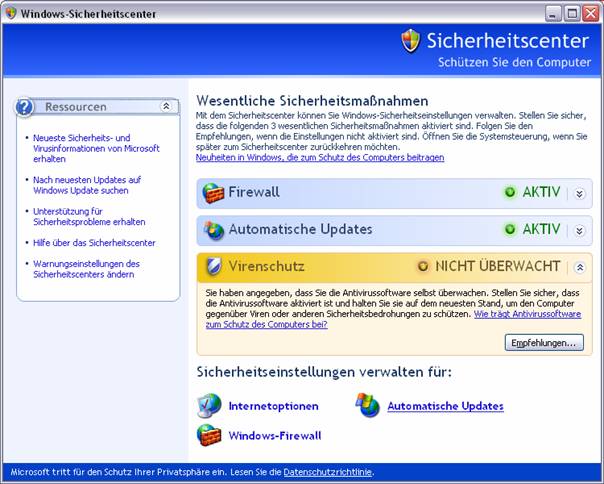
Task: Open Neuheiten in Windows link
Action: tap(320, 158)
